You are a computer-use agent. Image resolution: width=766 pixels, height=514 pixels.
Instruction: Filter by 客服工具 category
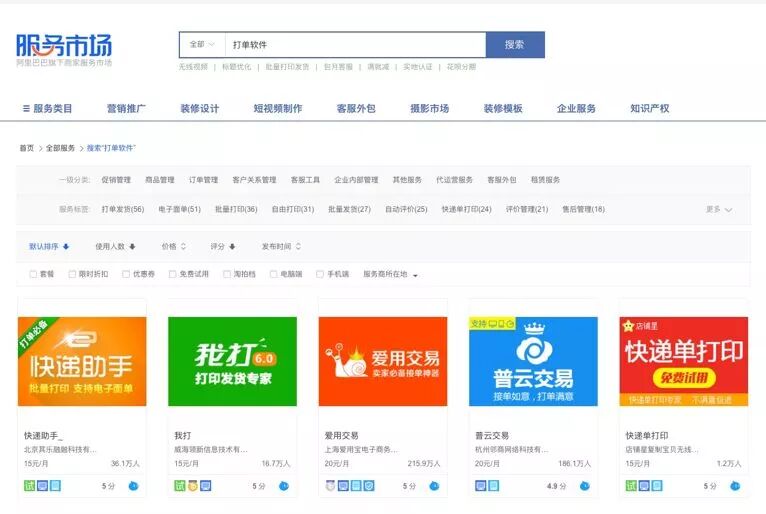[x=305, y=180]
